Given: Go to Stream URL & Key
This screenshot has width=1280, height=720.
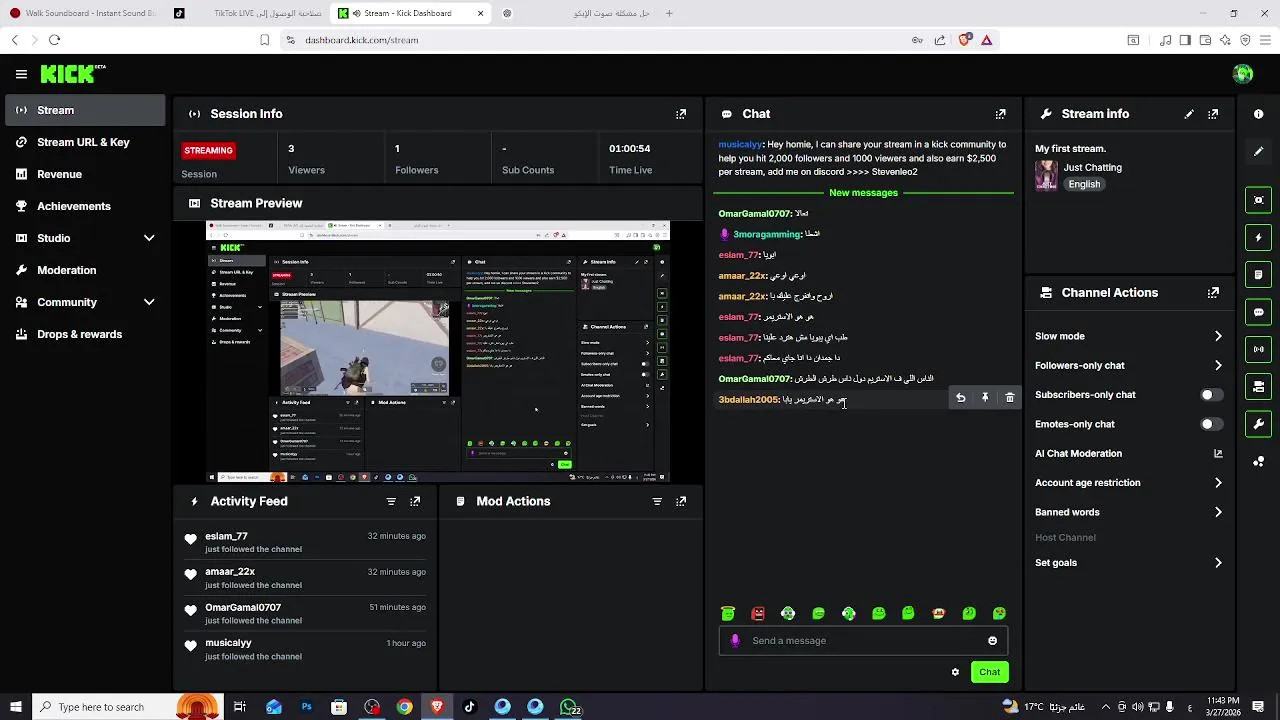Looking at the screenshot, I should [86, 142].
